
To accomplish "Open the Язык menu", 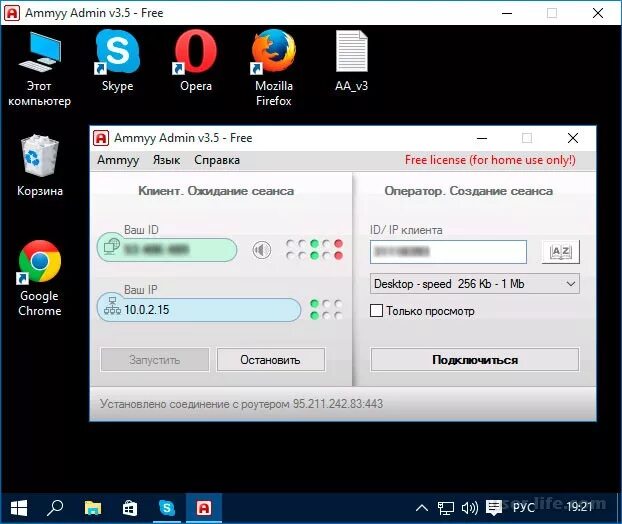I will pyautogui.click(x=166, y=160).
